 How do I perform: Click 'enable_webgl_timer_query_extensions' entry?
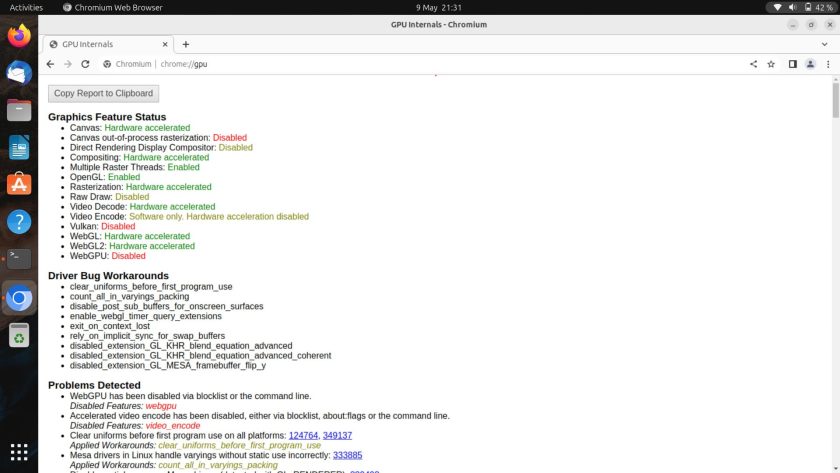(146, 317)
